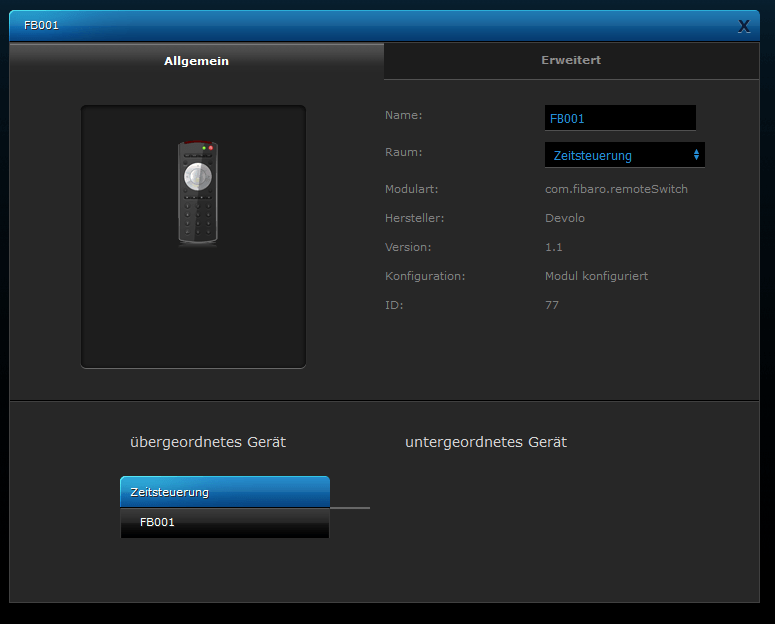This screenshot has width=775, height=624.
Task: Click the com.fibaro.remoteSwitch module type value
Action: 616,189
